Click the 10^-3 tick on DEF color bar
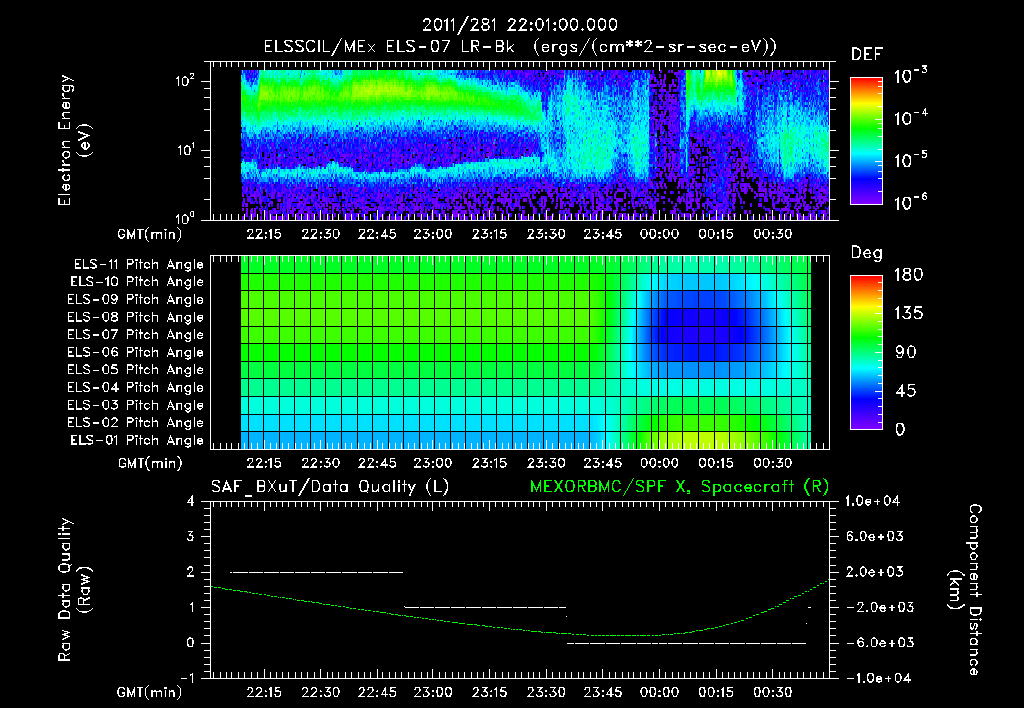Screen dimensions: 1024x708 point(910,75)
